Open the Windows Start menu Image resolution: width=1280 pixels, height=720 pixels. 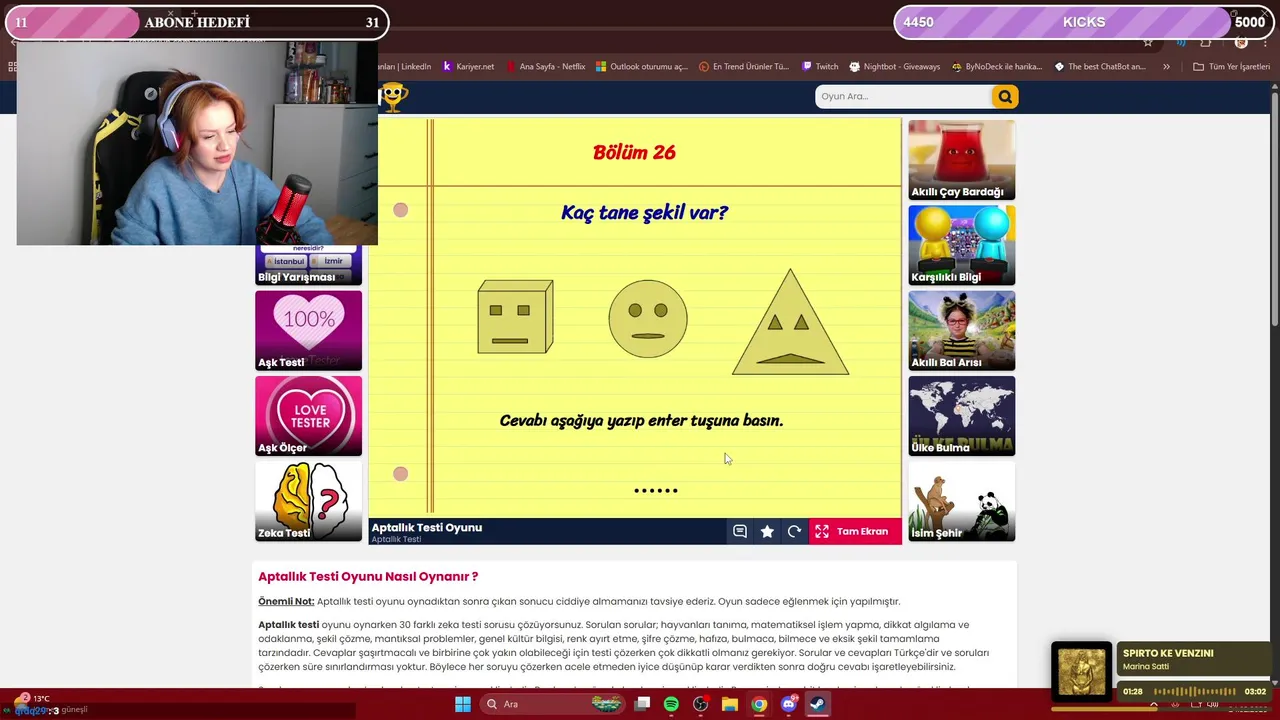click(x=463, y=704)
